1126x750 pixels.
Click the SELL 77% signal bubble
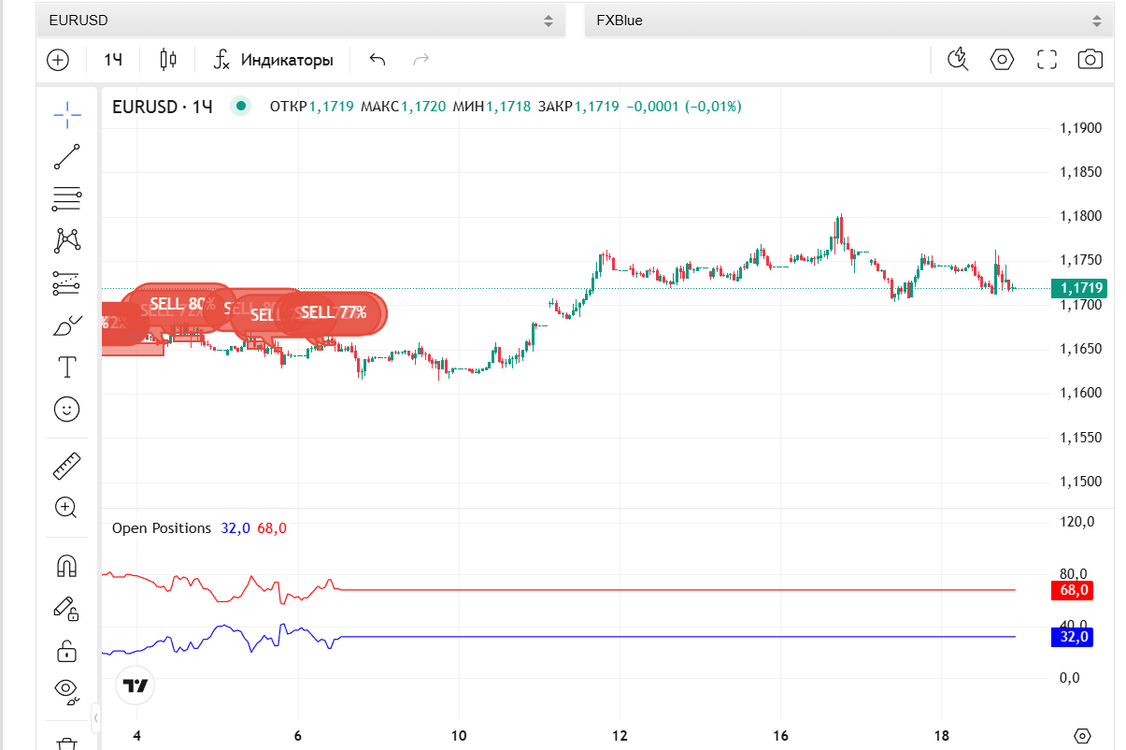[x=333, y=312]
